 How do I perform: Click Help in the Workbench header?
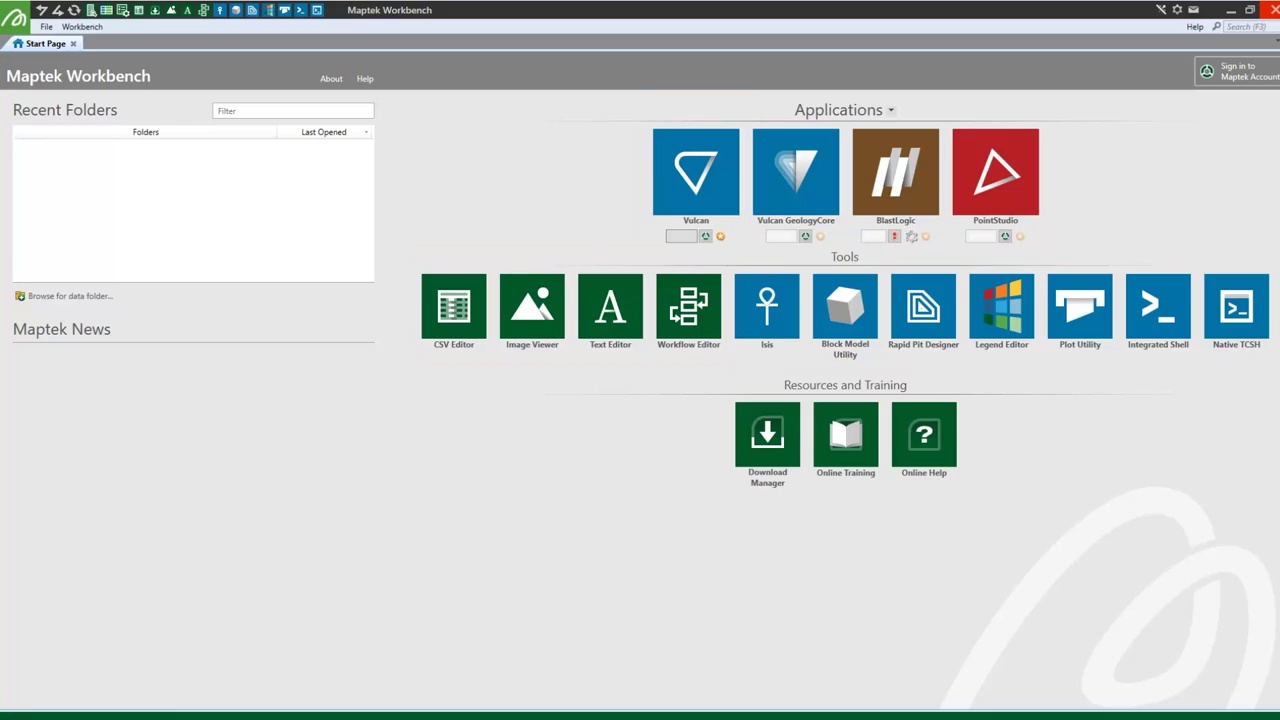pos(365,79)
